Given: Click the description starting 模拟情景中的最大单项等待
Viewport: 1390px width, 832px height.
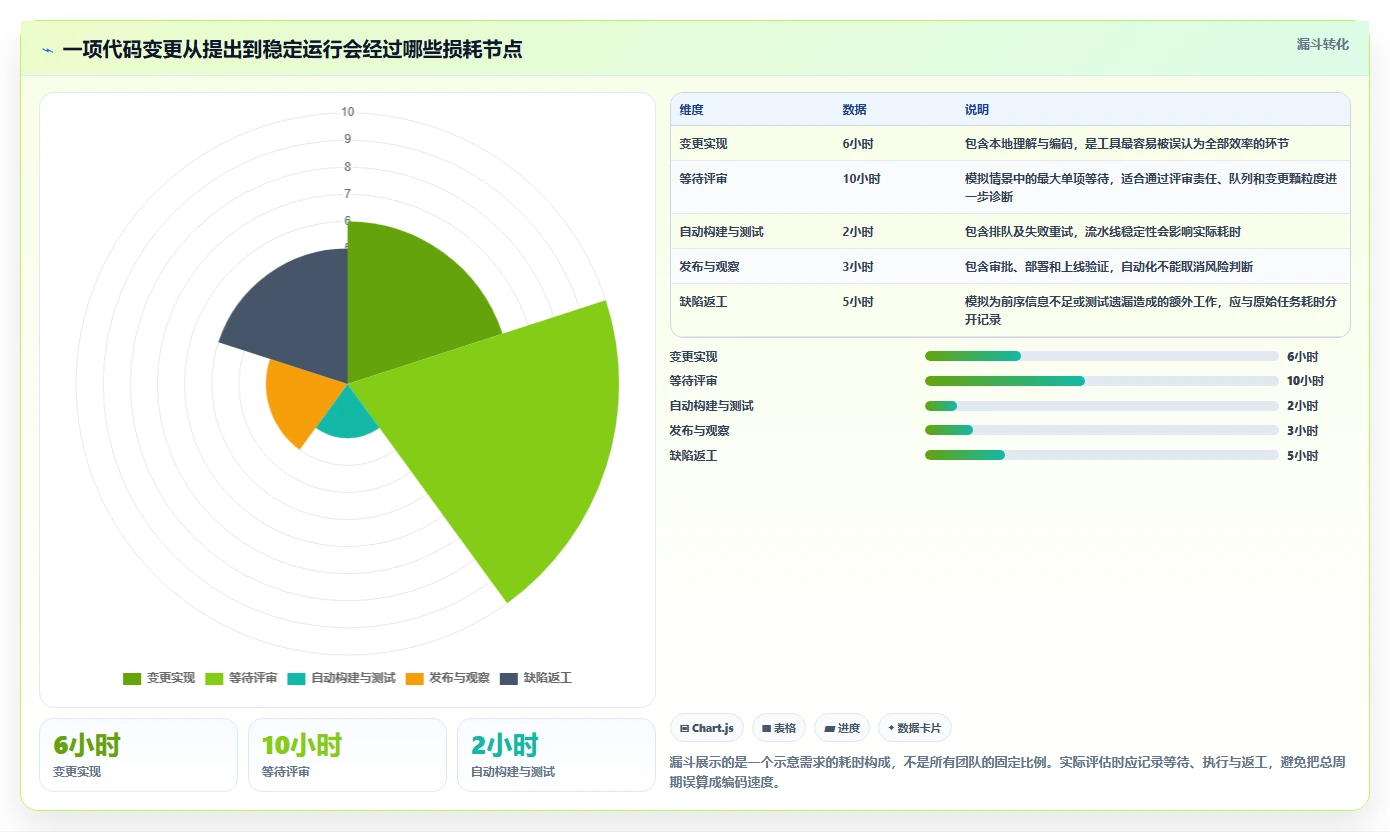Looking at the screenshot, I should (x=1151, y=188).
